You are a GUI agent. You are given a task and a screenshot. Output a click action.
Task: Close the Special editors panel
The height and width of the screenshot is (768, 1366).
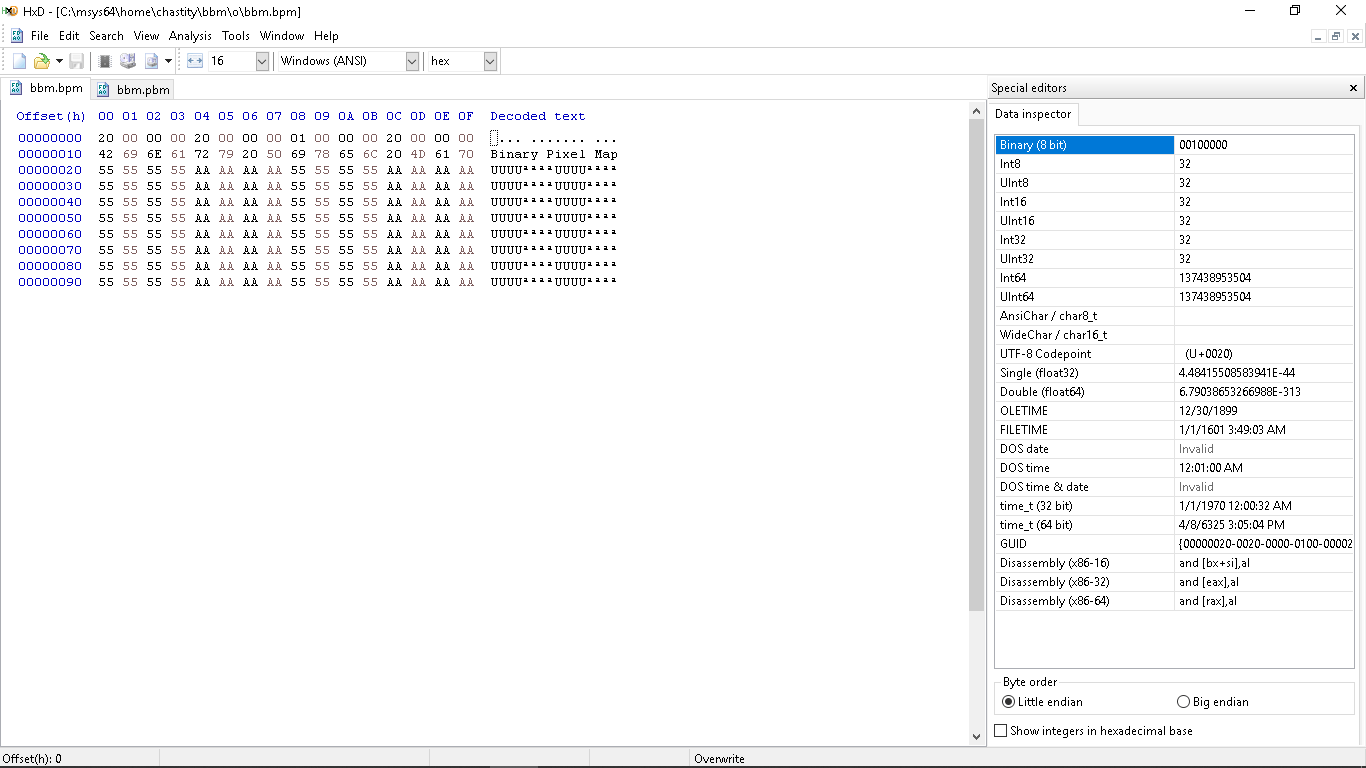[1352, 87]
